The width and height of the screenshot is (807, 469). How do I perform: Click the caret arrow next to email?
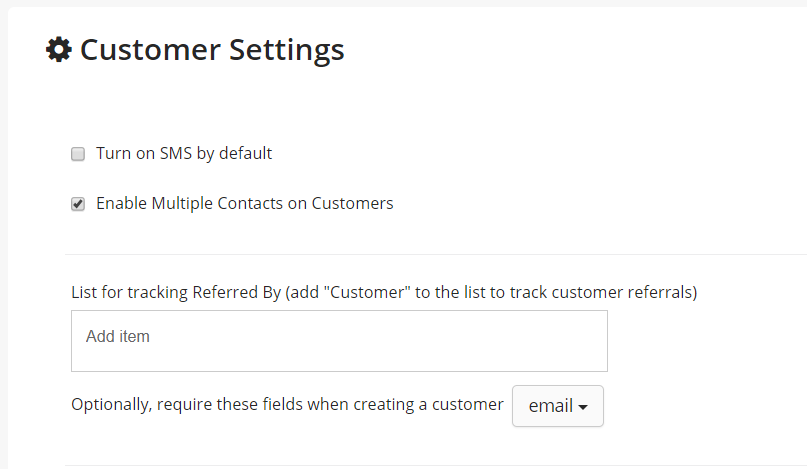583,407
